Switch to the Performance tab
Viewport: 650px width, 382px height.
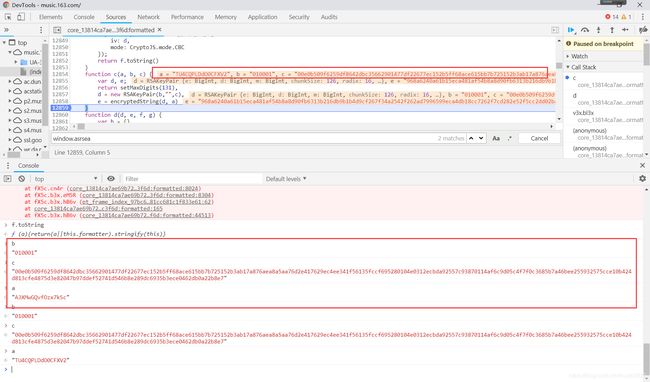(187, 17)
